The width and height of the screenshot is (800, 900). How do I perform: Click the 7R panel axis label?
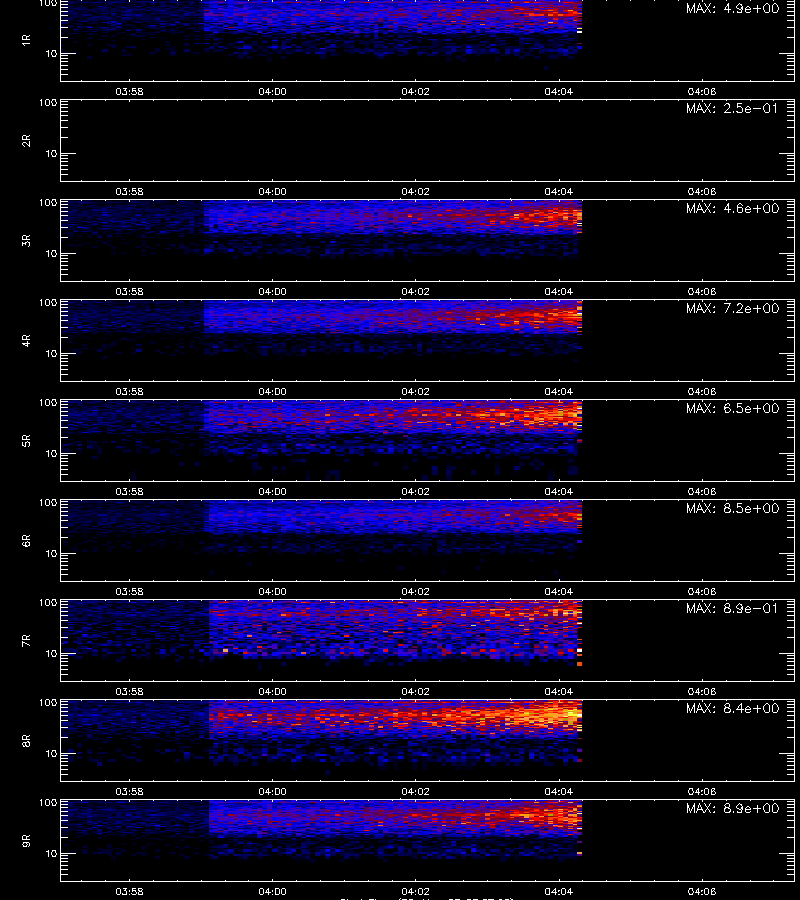click(x=26, y=641)
